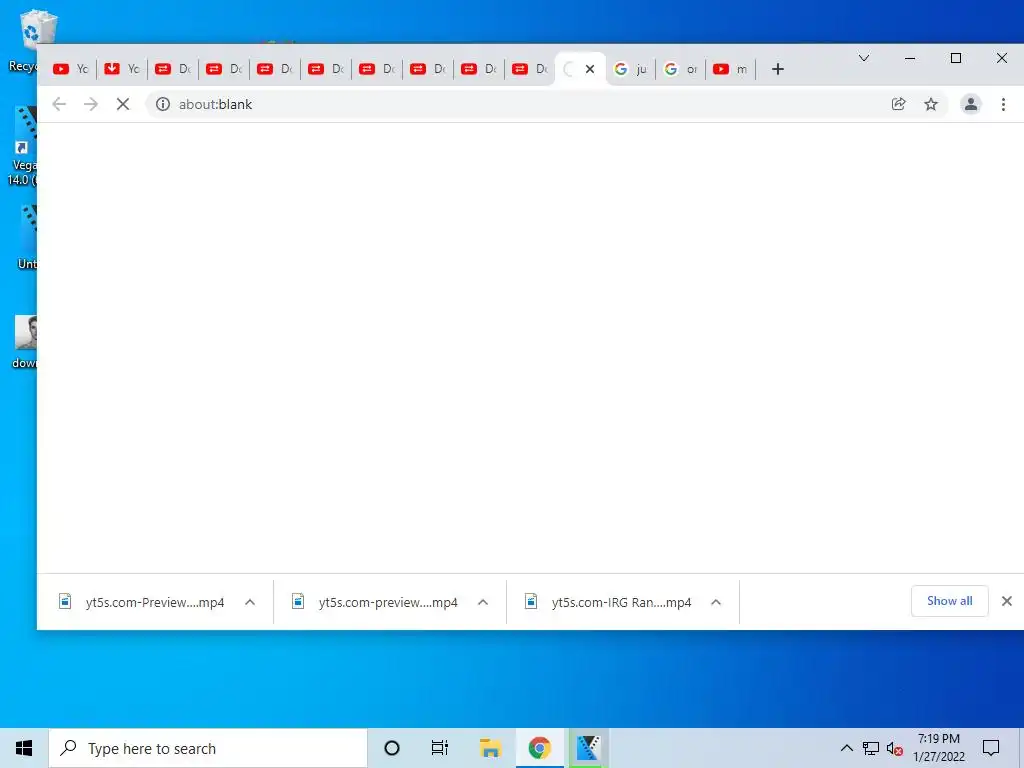Image resolution: width=1024 pixels, height=768 pixels.
Task: Expand options for yt5s.com-Preview....mp4 download
Action: [250, 602]
